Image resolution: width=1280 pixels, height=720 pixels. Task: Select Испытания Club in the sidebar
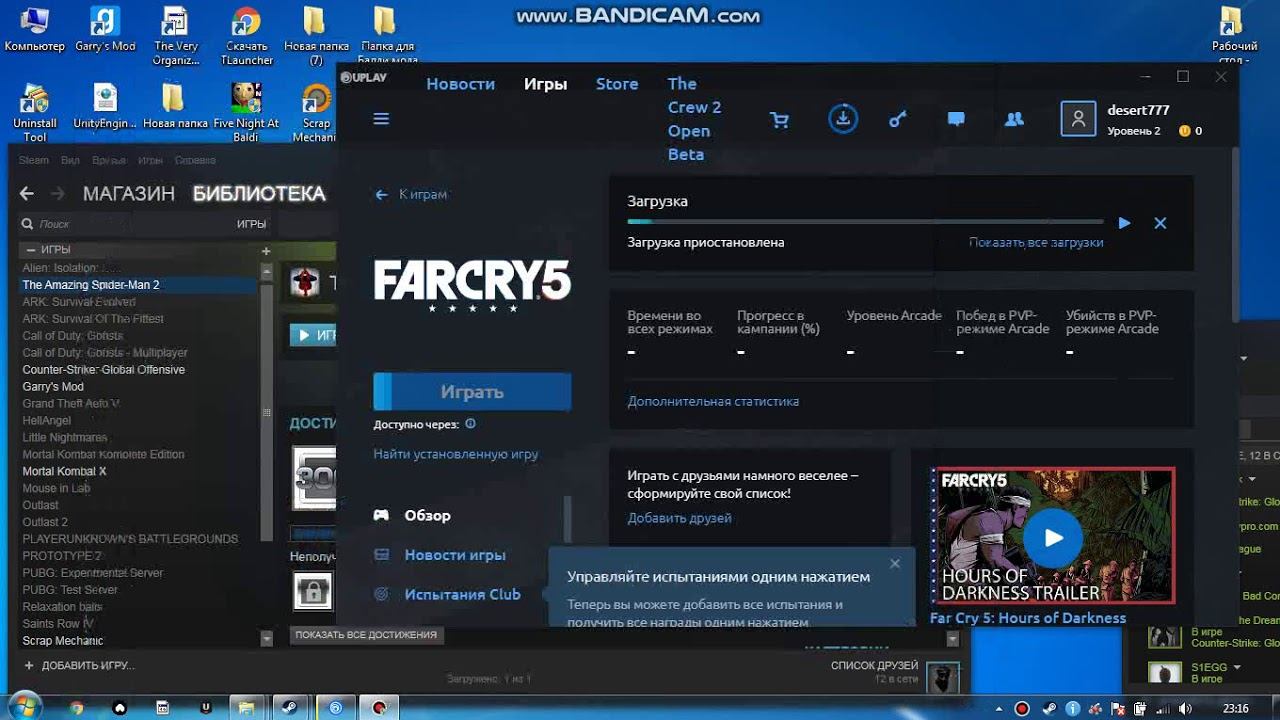click(462, 594)
